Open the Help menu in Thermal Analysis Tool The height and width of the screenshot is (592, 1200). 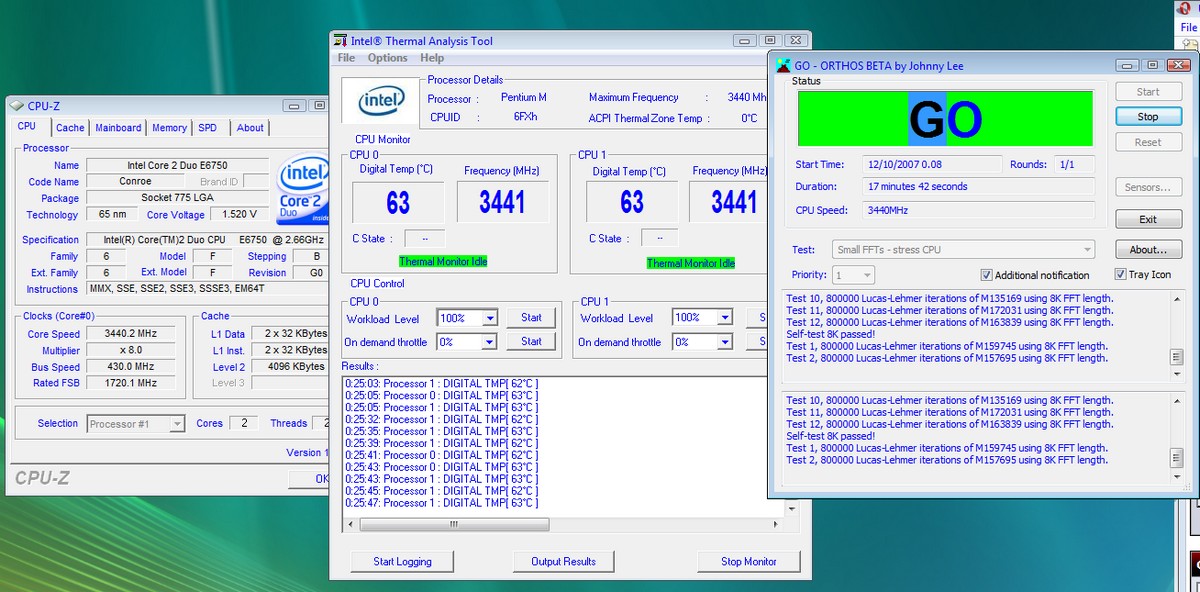pos(432,58)
